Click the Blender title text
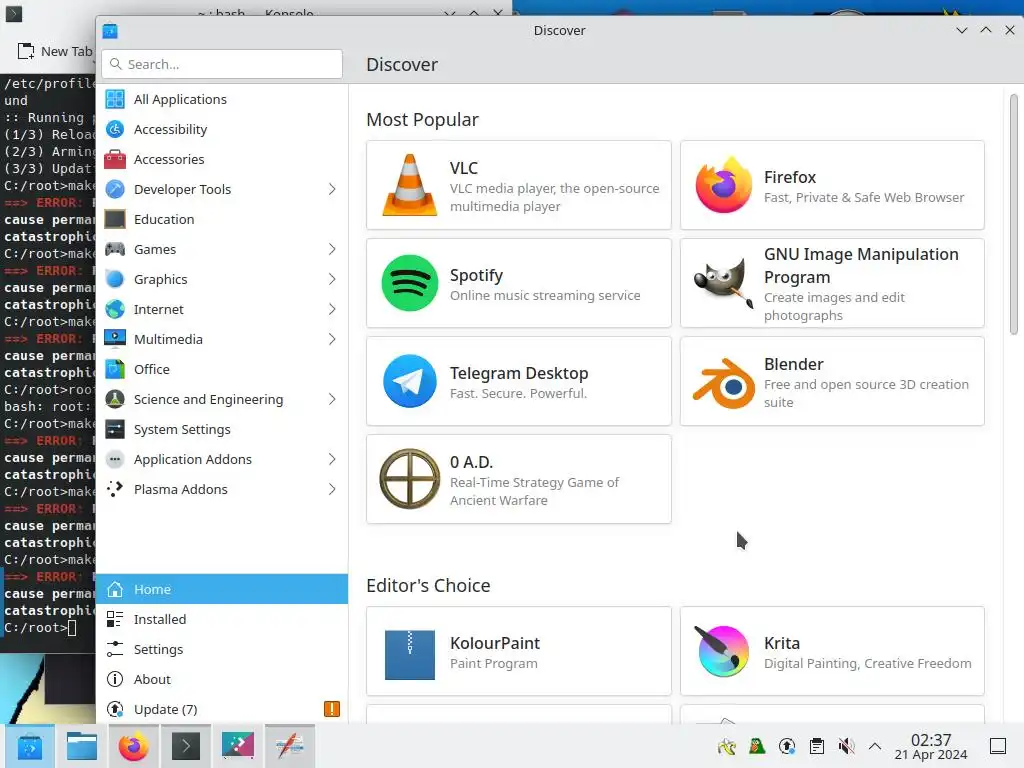 coord(793,364)
